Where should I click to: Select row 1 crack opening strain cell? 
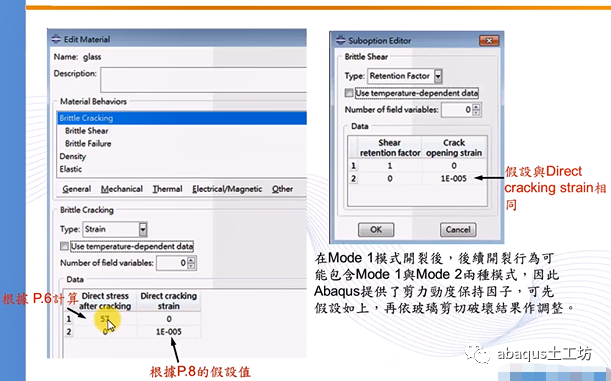tap(454, 166)
